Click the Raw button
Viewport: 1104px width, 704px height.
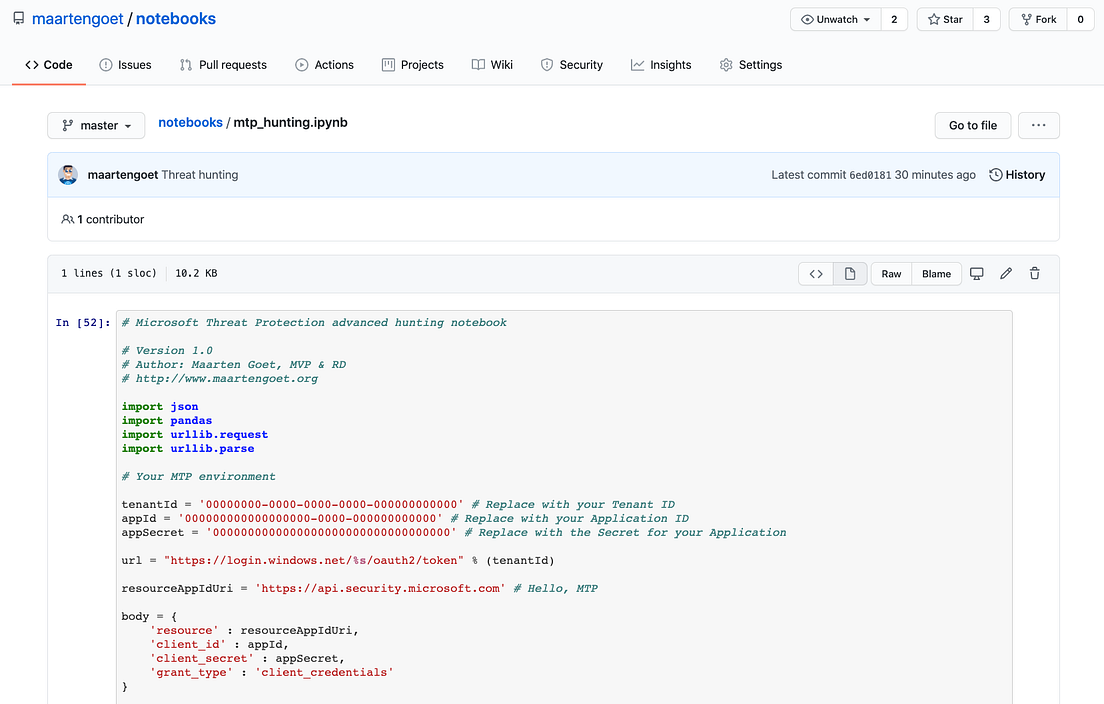(x=890, y=273)
